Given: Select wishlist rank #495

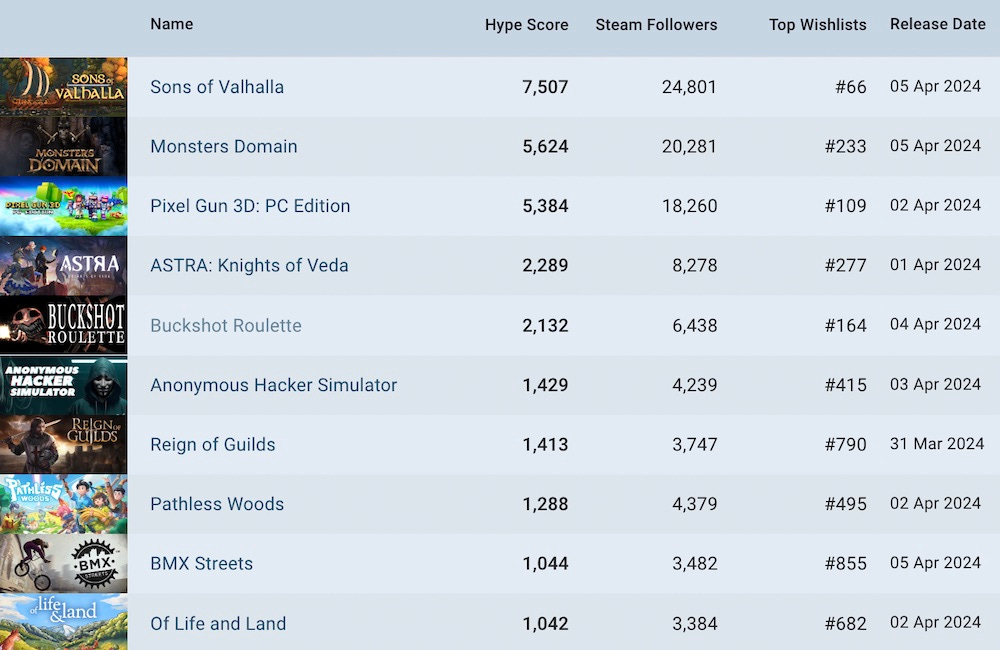Looking at the screenshot, I should click(x=846, y=504).
